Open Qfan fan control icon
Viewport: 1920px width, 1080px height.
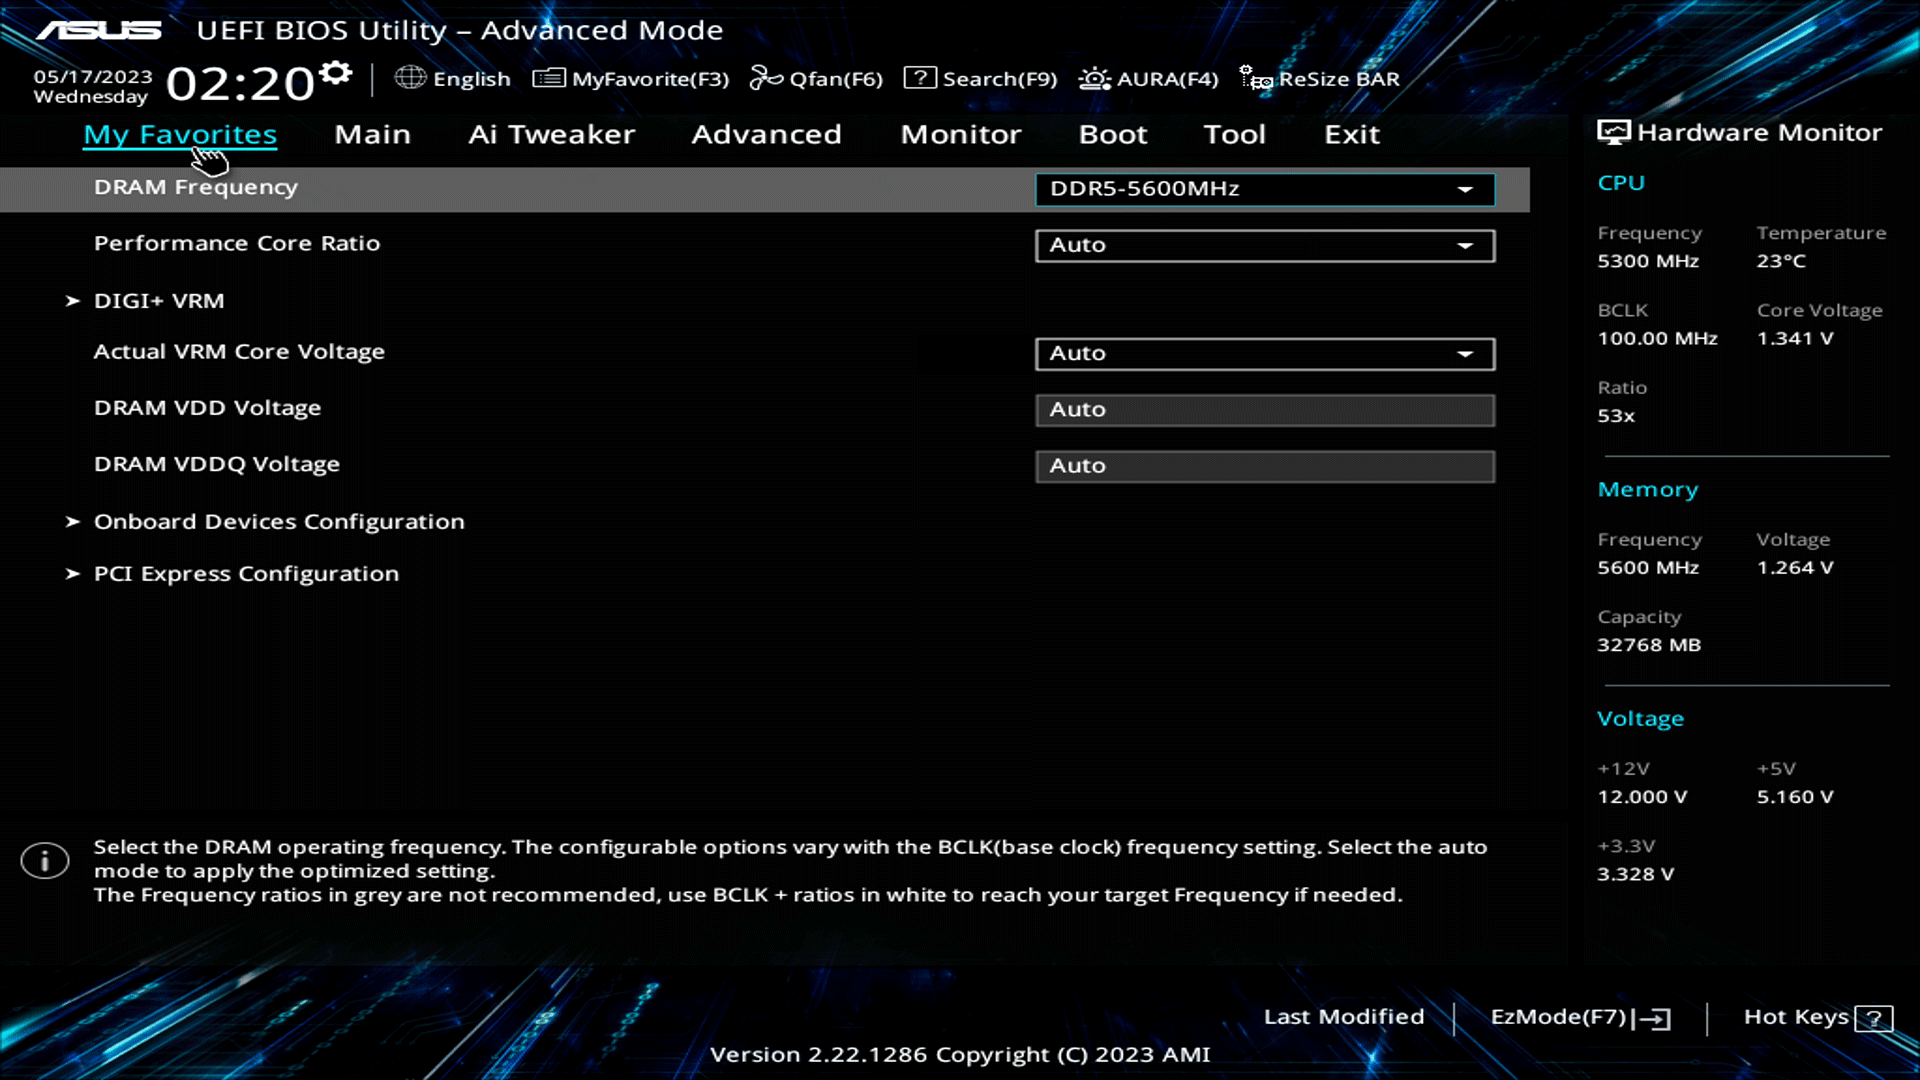[766, 78]
